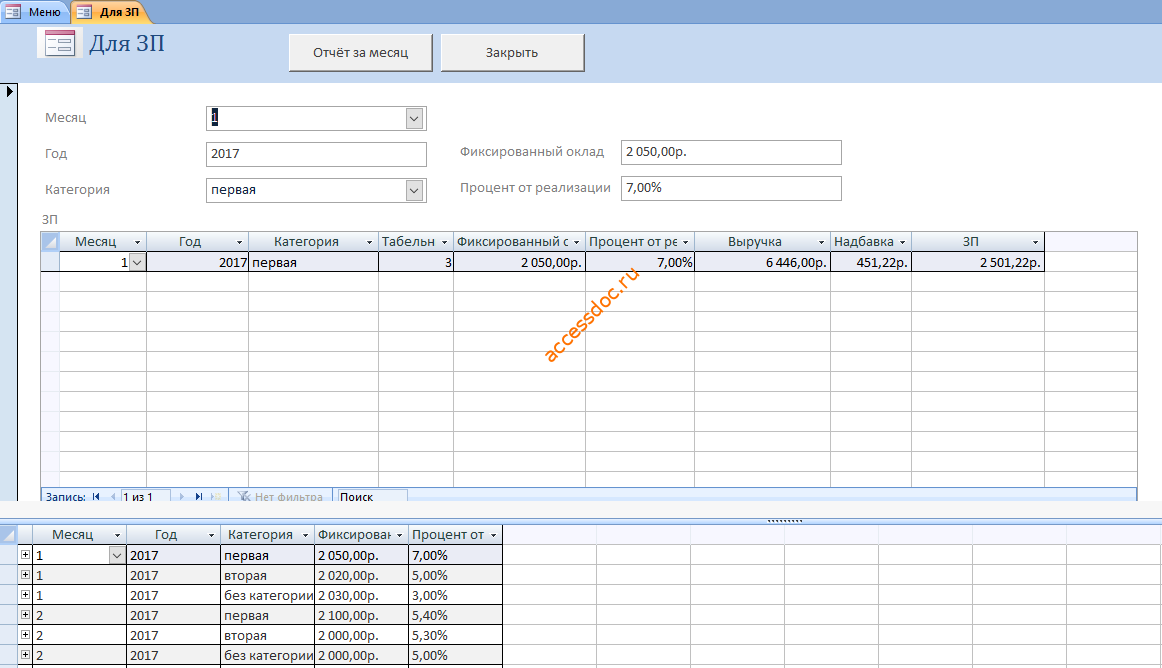The width and height of the screenshot is (1162, 668).
Task: Click the Фиксированный оклад input field
Action: (x=731, y=152)
